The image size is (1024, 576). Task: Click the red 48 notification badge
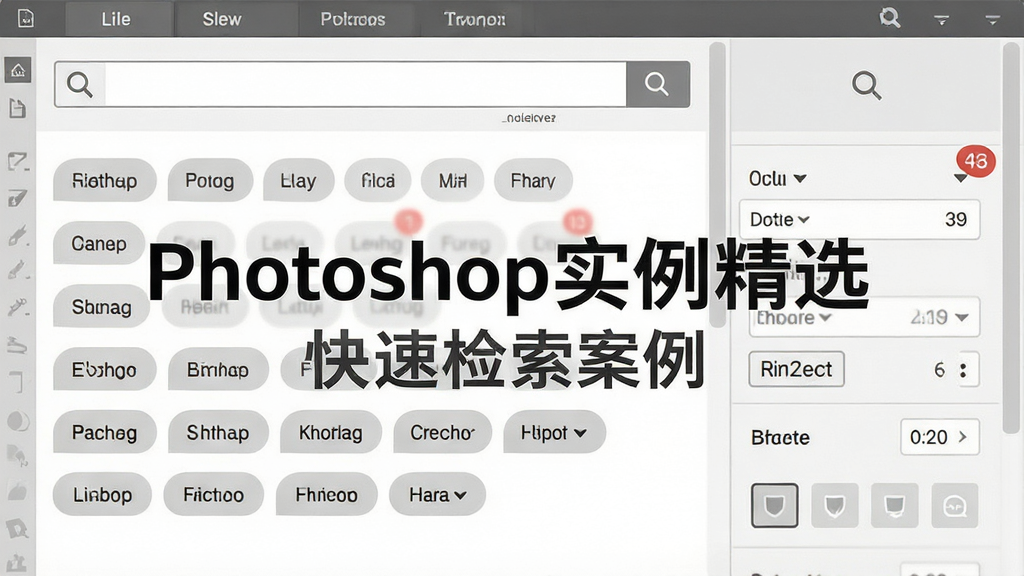pyautogui.click(x=976, y=161)
